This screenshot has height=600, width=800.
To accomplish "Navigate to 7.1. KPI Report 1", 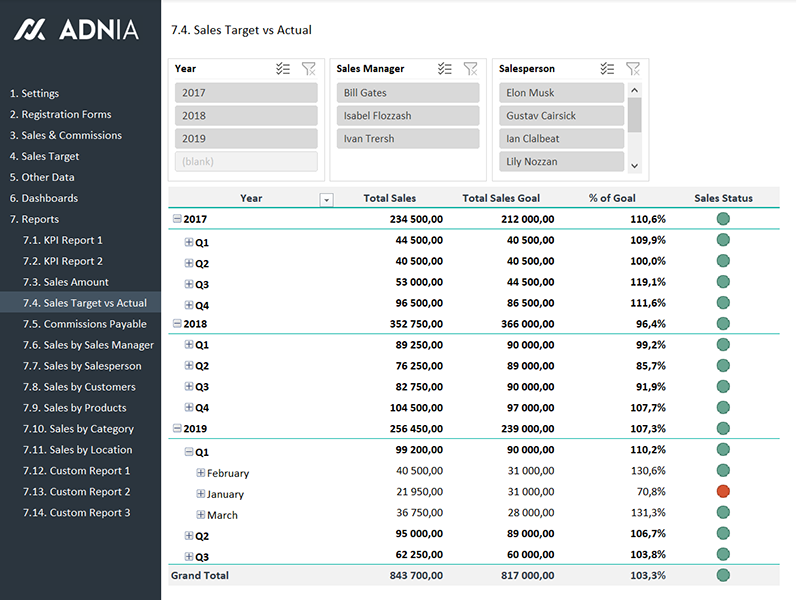I will [63, 240].
